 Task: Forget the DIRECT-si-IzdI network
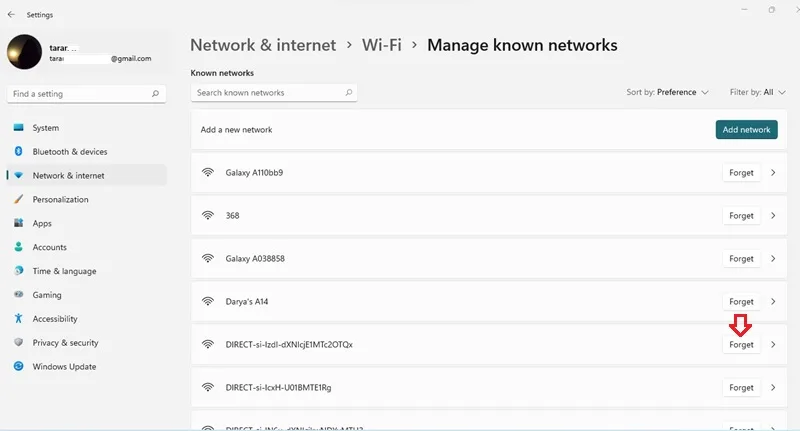click(x=741, y=345)
